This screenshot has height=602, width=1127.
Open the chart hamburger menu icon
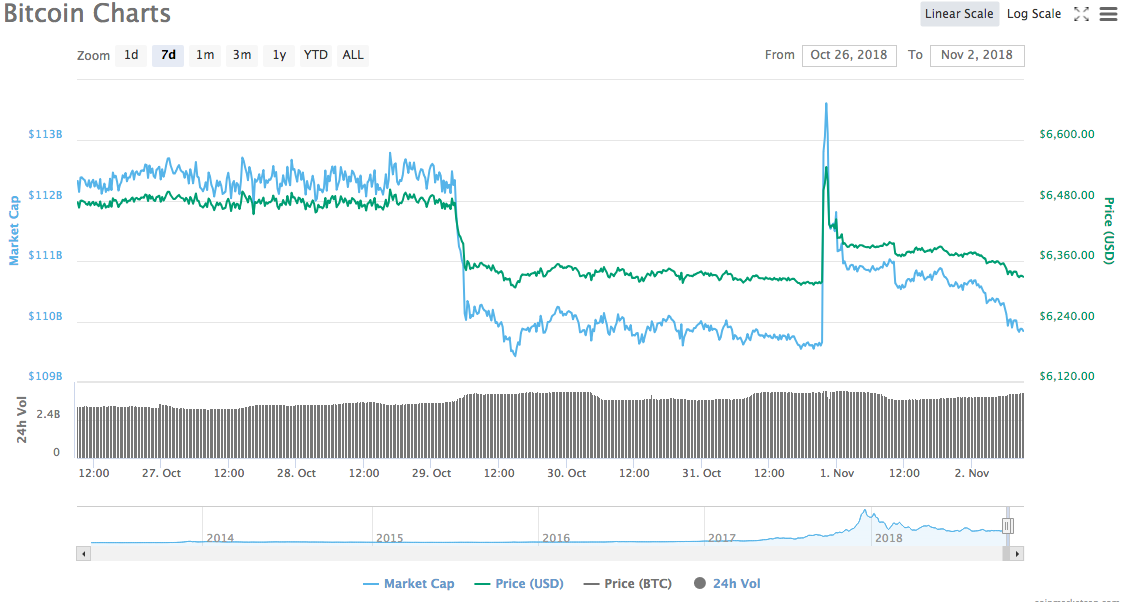coord(1109,14)
